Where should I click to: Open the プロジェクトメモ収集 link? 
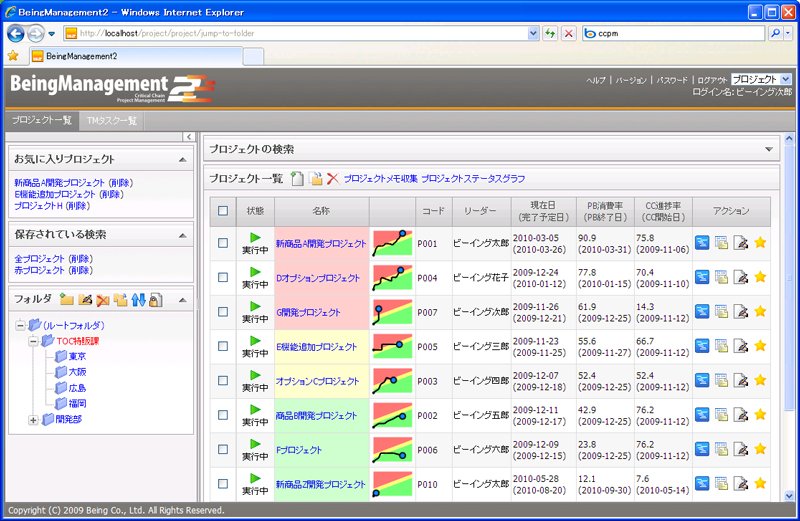click(381, 179)
